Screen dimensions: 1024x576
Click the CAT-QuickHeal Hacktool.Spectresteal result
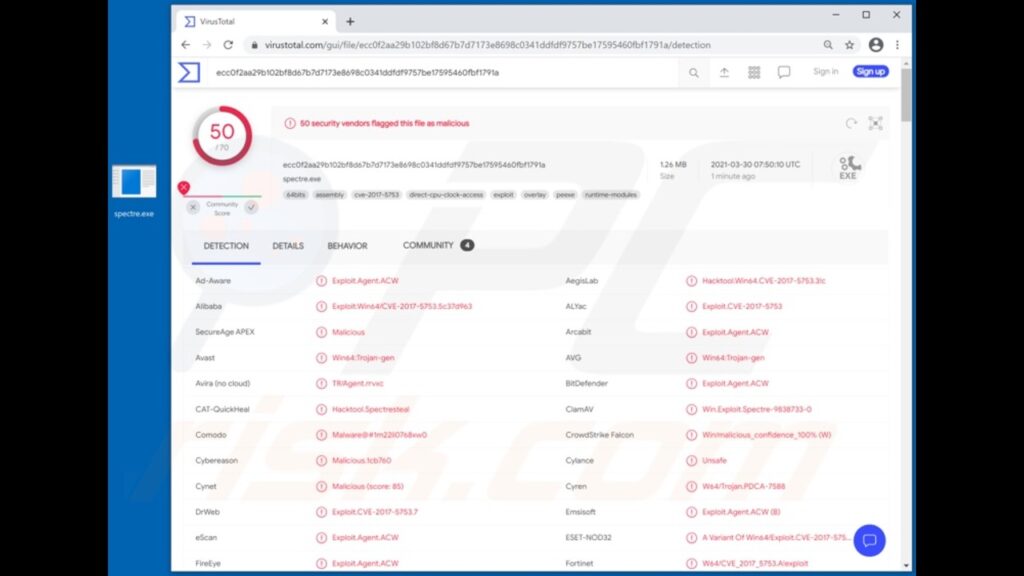click(370, 409)
